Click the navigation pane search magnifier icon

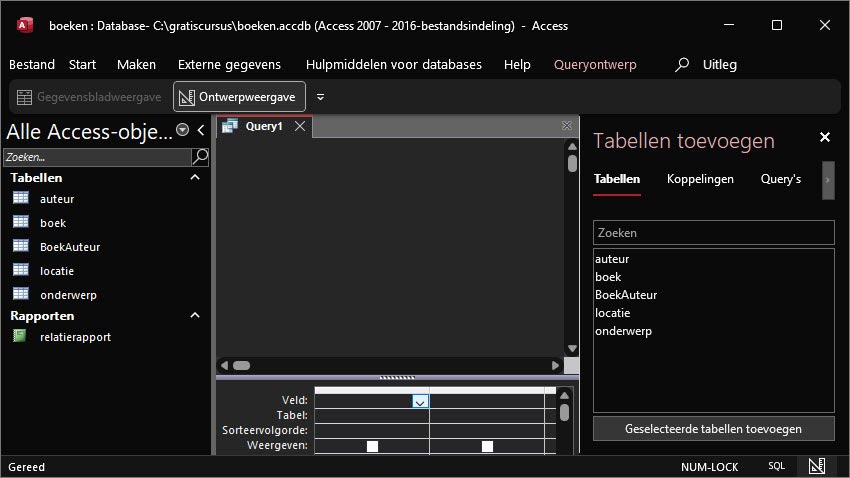pos(200,157)
